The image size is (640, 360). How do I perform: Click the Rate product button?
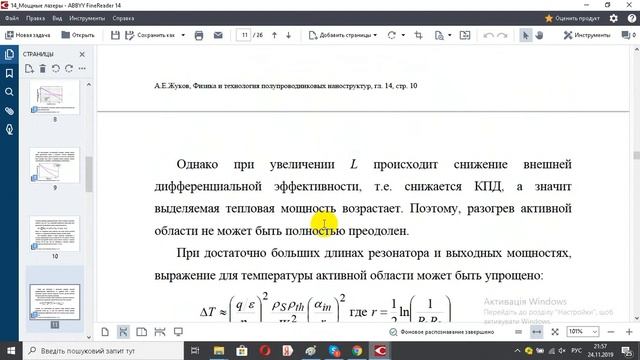click(x=572, y=18)
